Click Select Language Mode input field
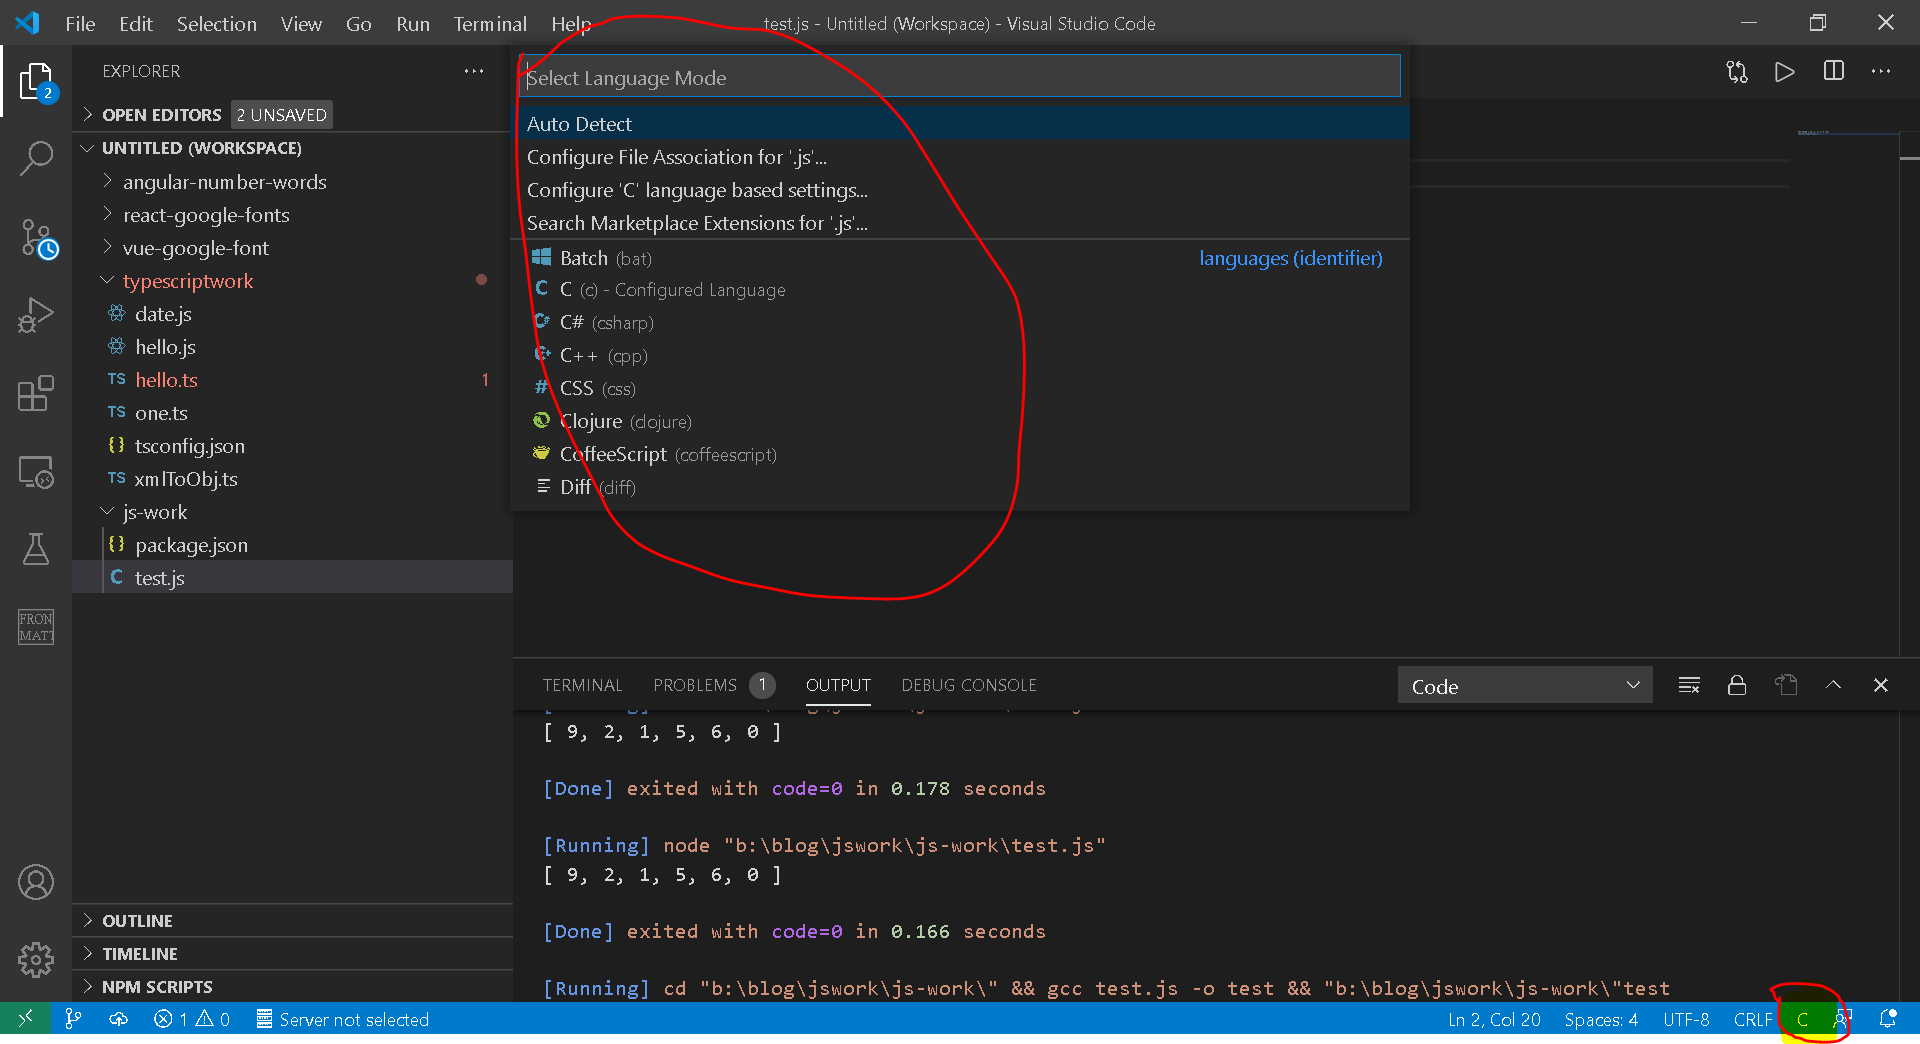 click(960, 77)
